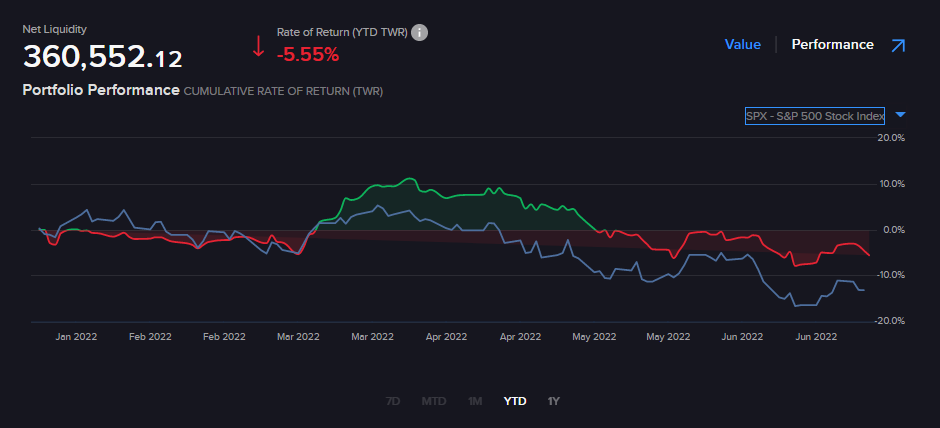Choose the MTD time range

tap(433, 401)
